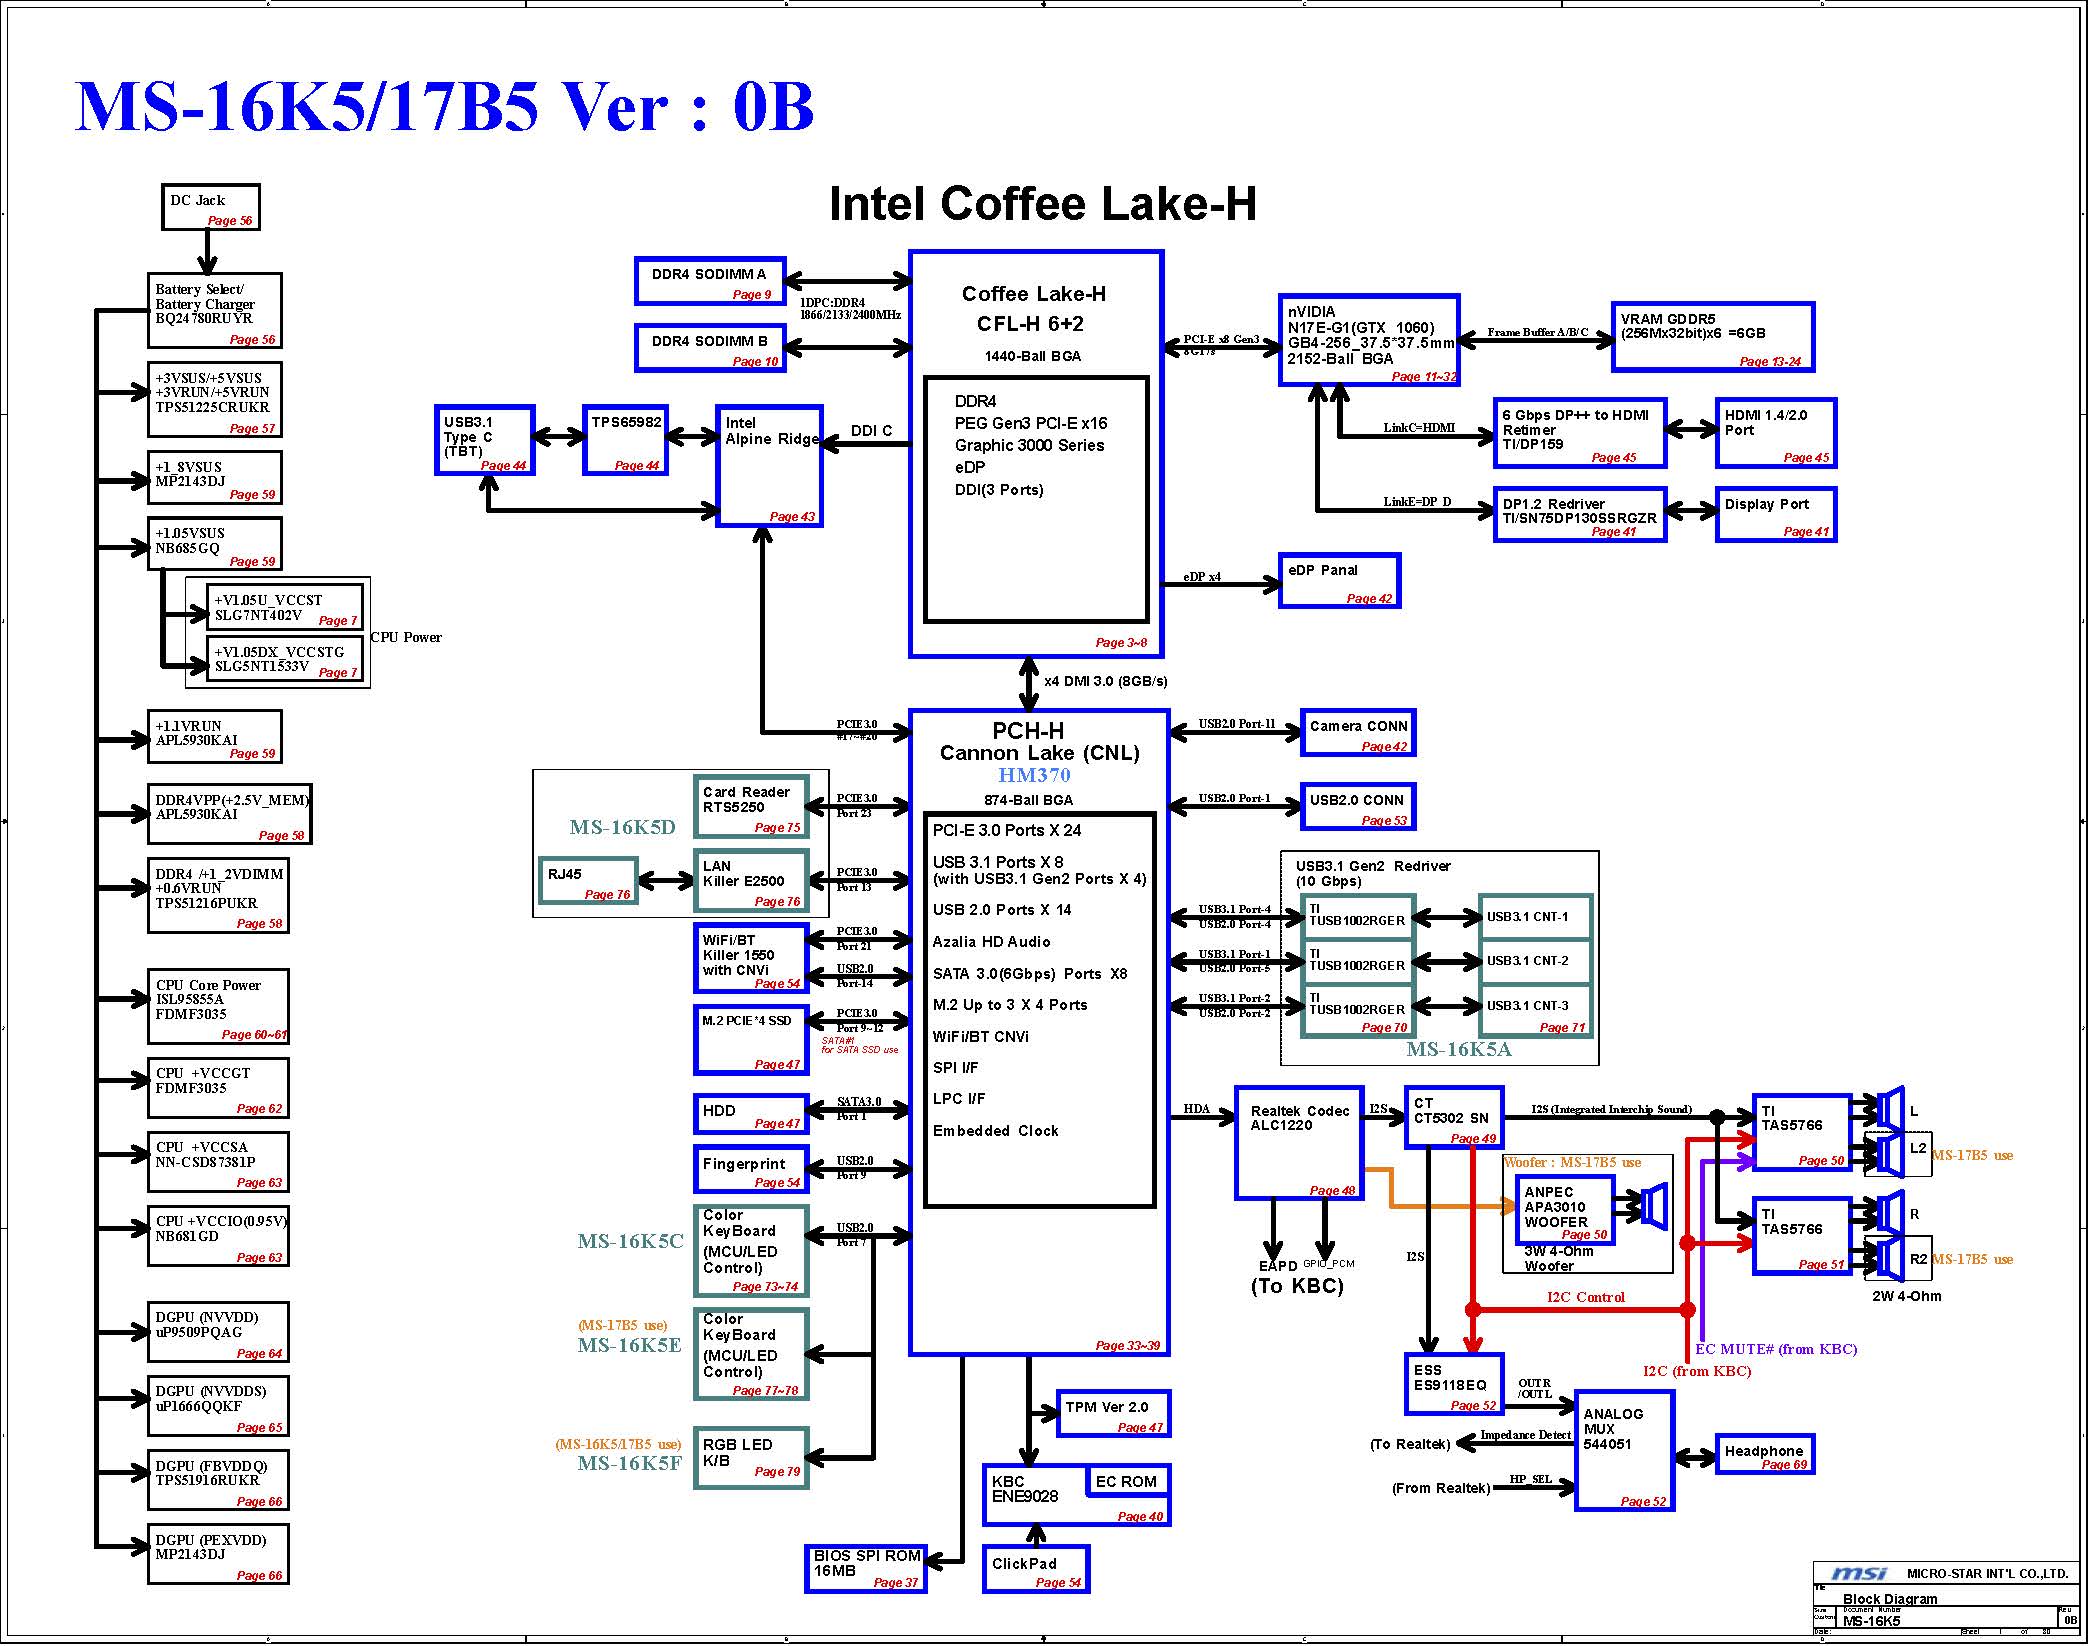Open Page 56 link in Battery Charger box
The image size is (2097, 1646).
pyautogui.click(x=253, y=341)
